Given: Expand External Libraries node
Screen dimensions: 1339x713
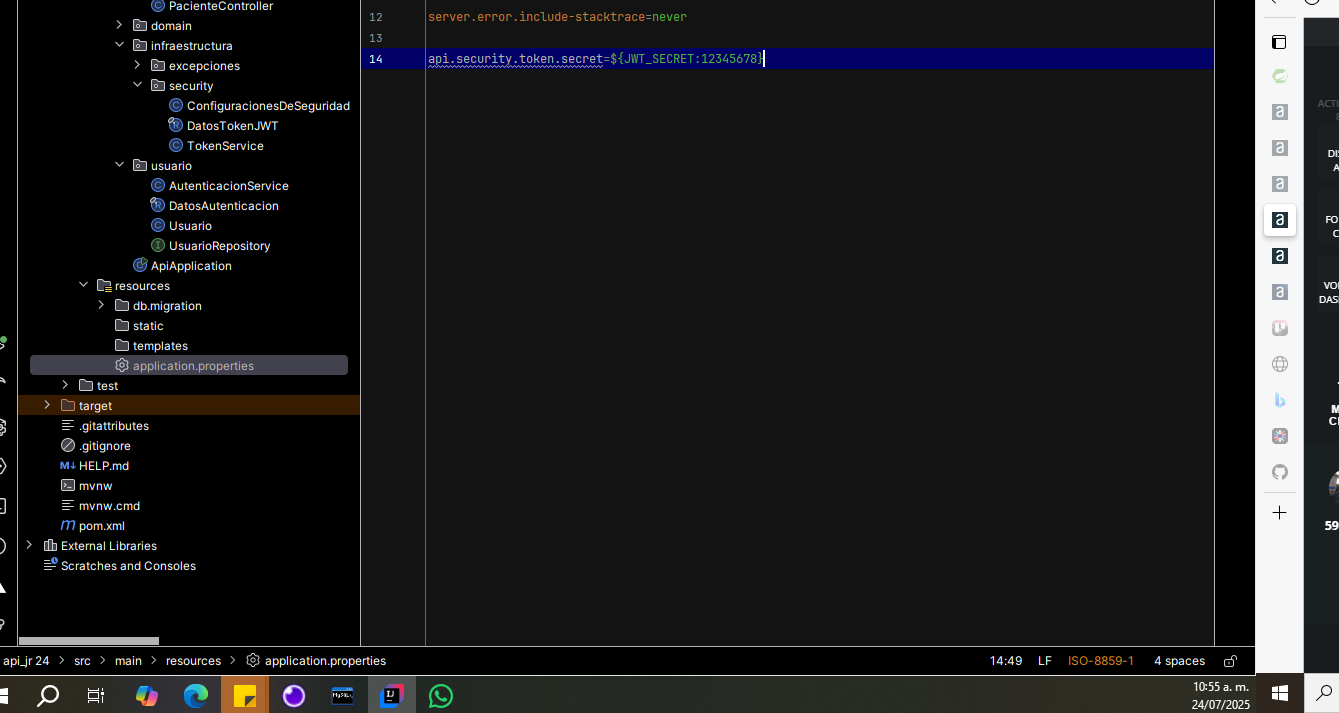Looking at the screenshot, I should 29,545.
